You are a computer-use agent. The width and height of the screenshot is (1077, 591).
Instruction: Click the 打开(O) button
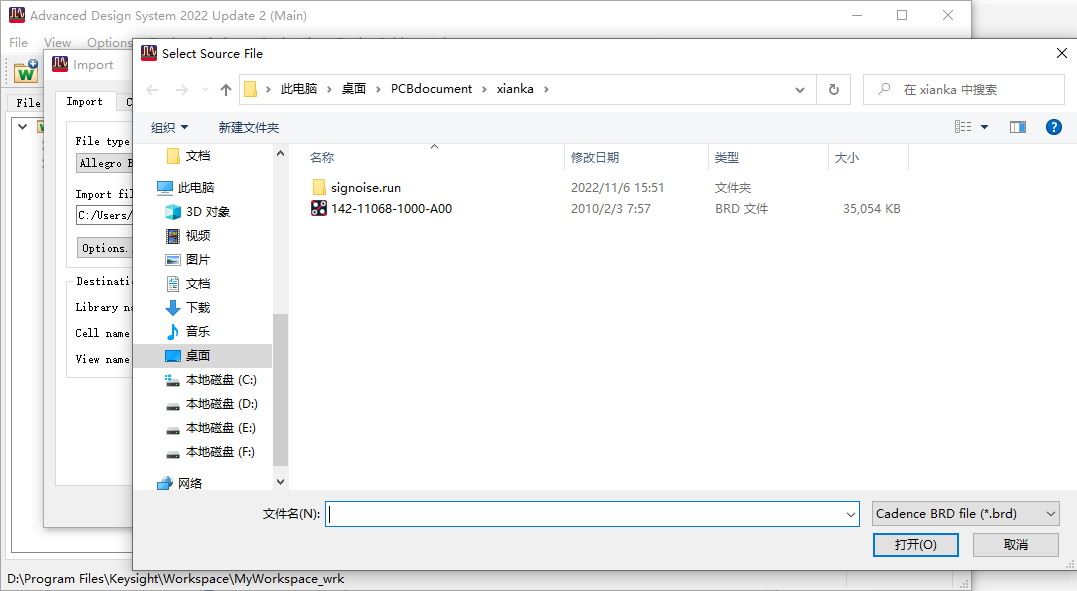tap(916, 545)
